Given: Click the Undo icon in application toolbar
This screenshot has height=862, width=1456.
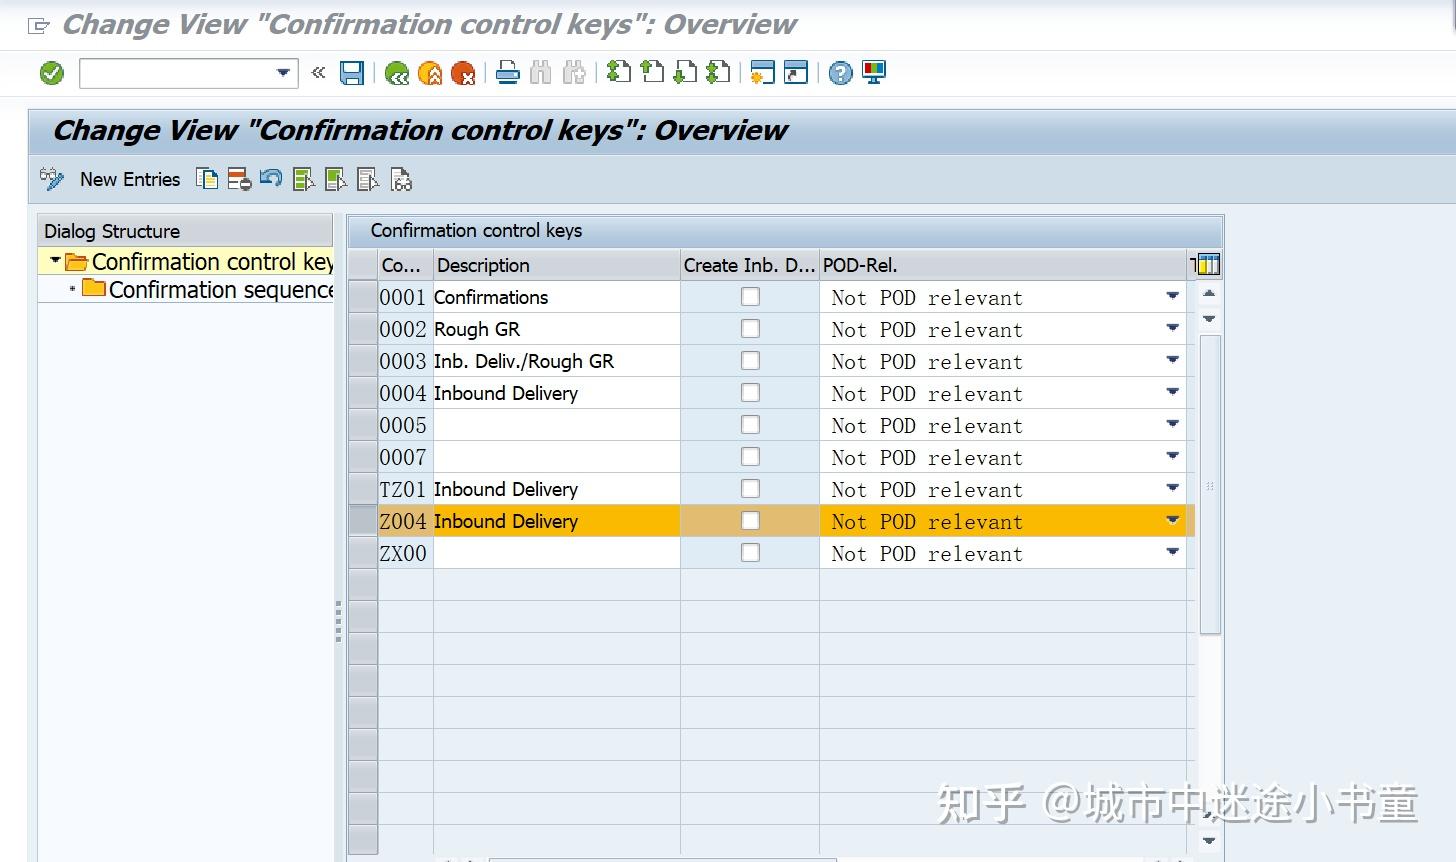Looking at the screenshot, I should click(270, 179).
